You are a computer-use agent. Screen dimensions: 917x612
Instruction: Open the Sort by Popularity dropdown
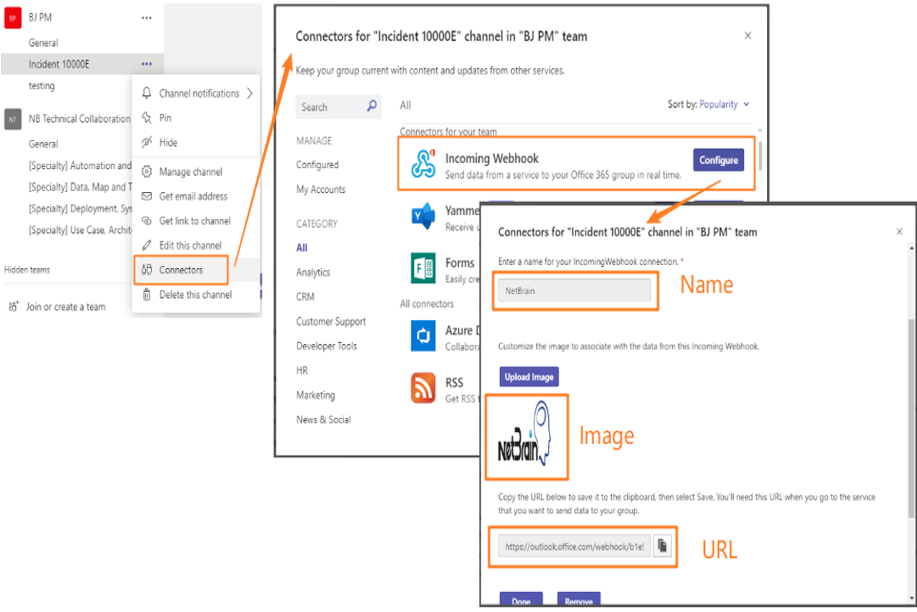(x=724, y=105)
